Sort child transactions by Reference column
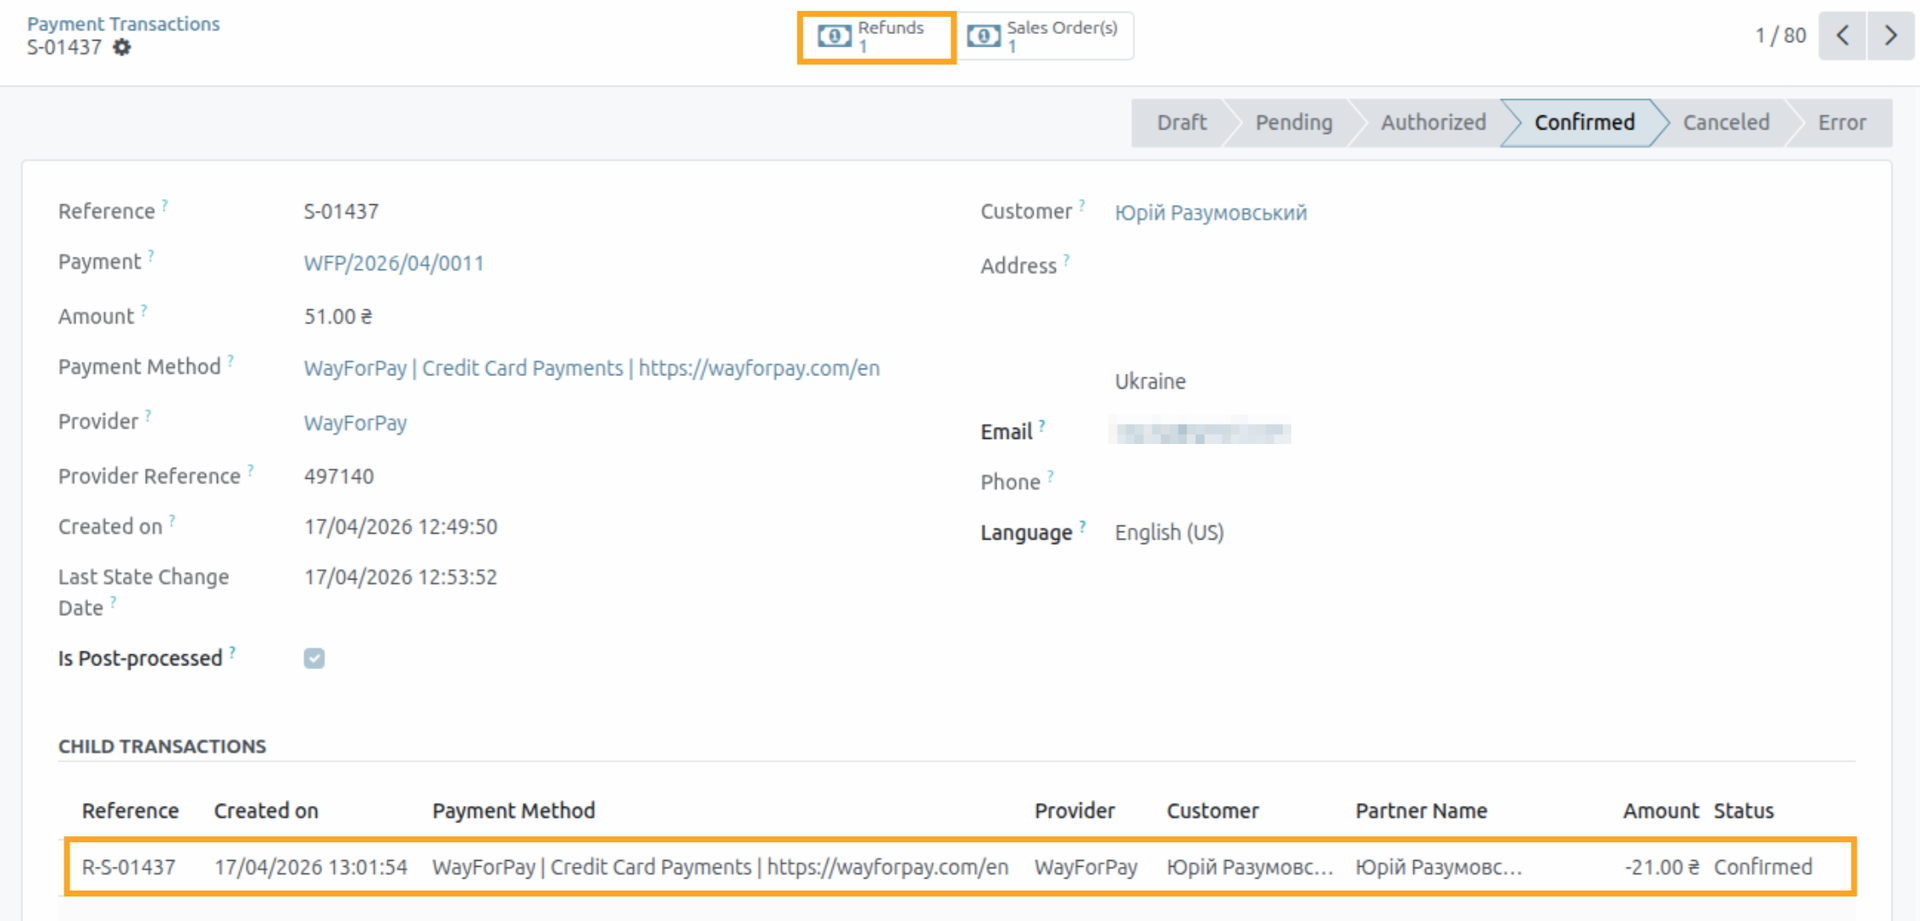Viewport: 1920px width, 921px height. tap(130, 811)
